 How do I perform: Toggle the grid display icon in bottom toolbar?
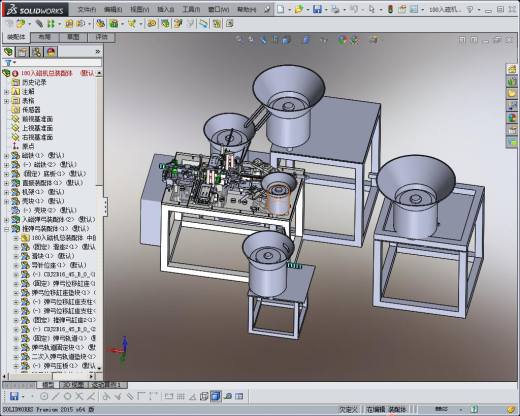coord(180,396)
